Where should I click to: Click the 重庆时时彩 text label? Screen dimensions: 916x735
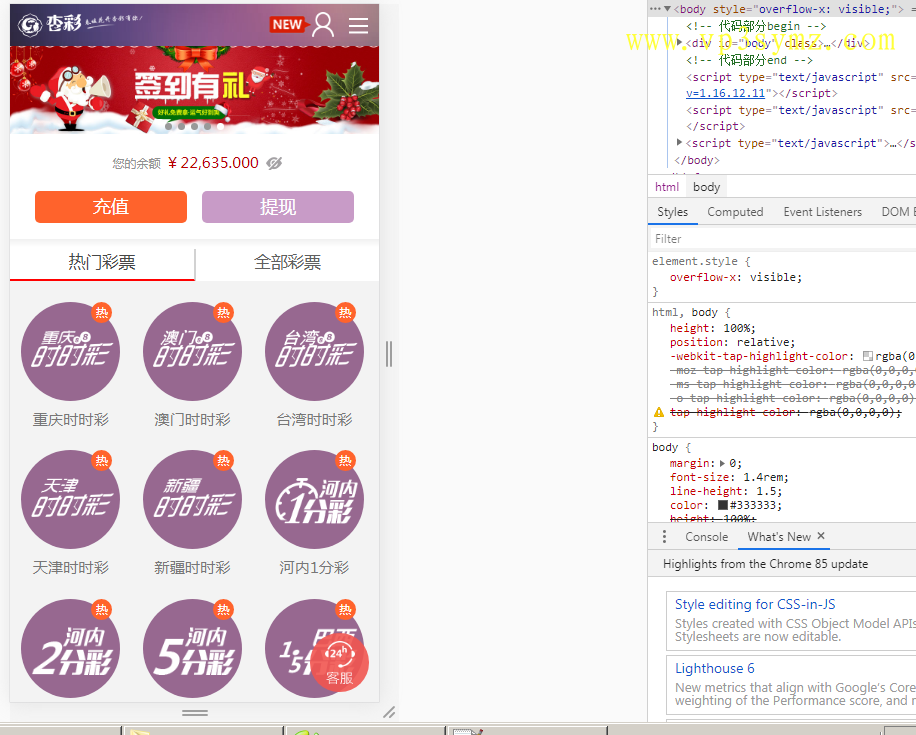71,419
